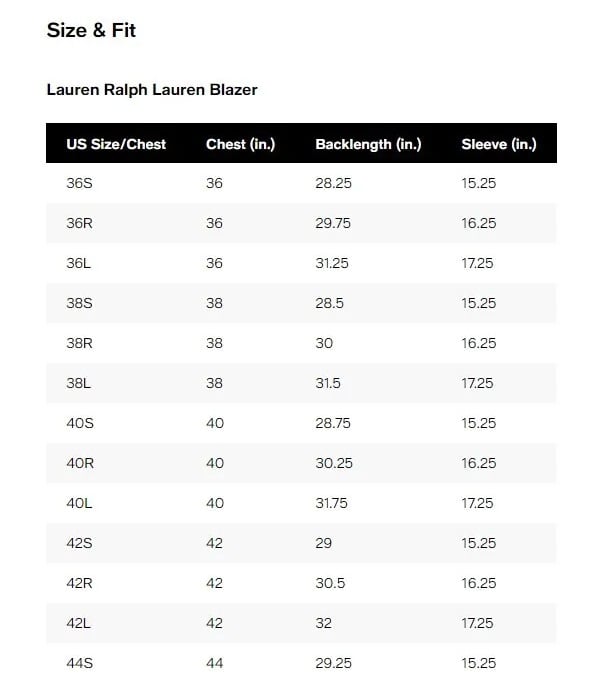Select the 38S size cell
Screen dimensions: 600x683
79,303
